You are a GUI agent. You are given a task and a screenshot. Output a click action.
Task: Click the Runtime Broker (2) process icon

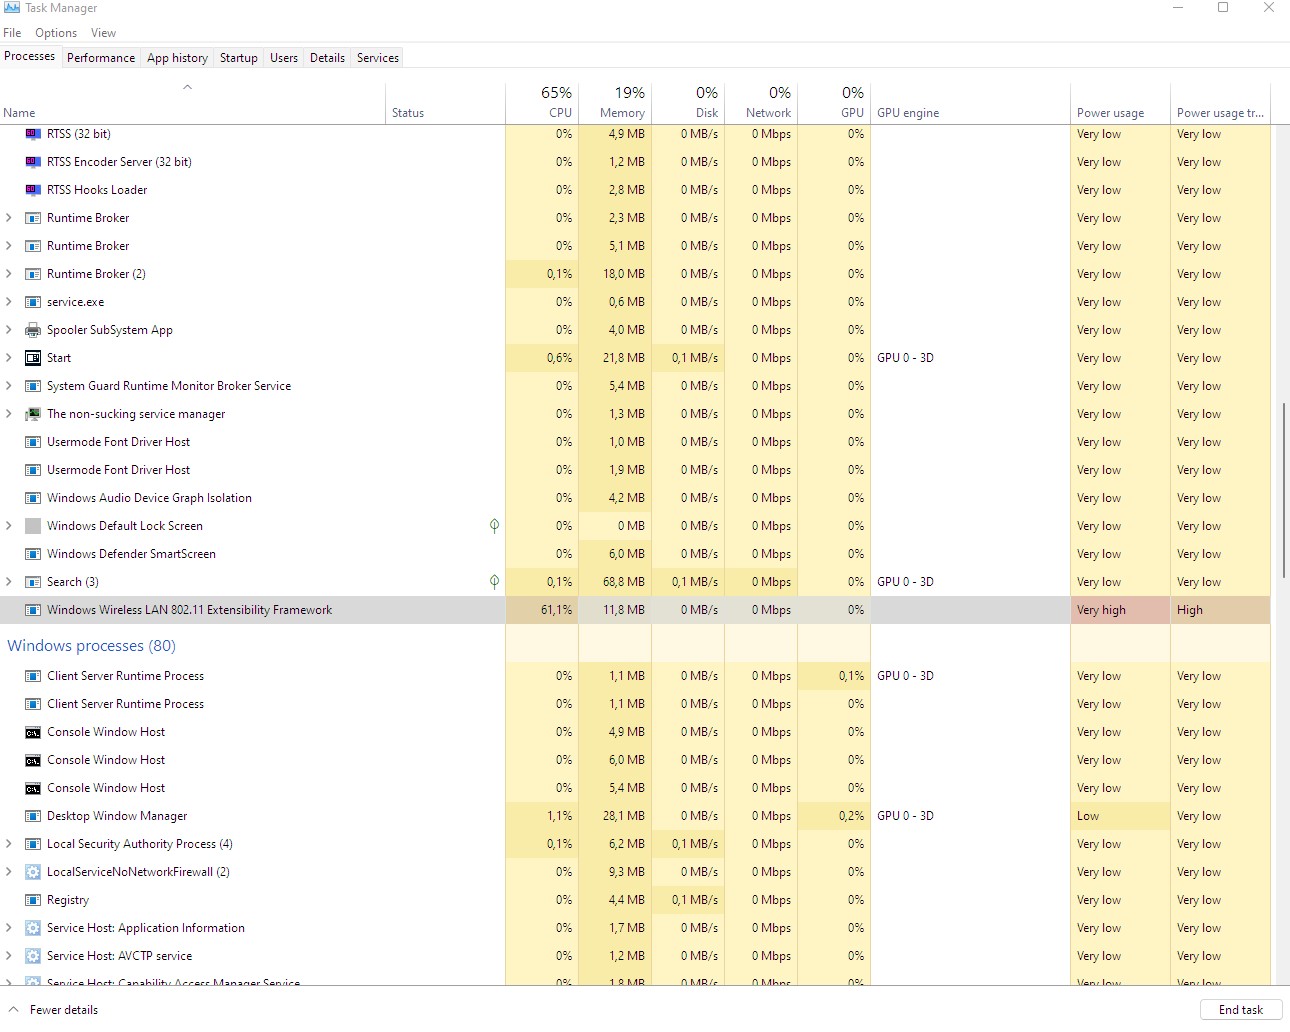(x=33, y=274)
